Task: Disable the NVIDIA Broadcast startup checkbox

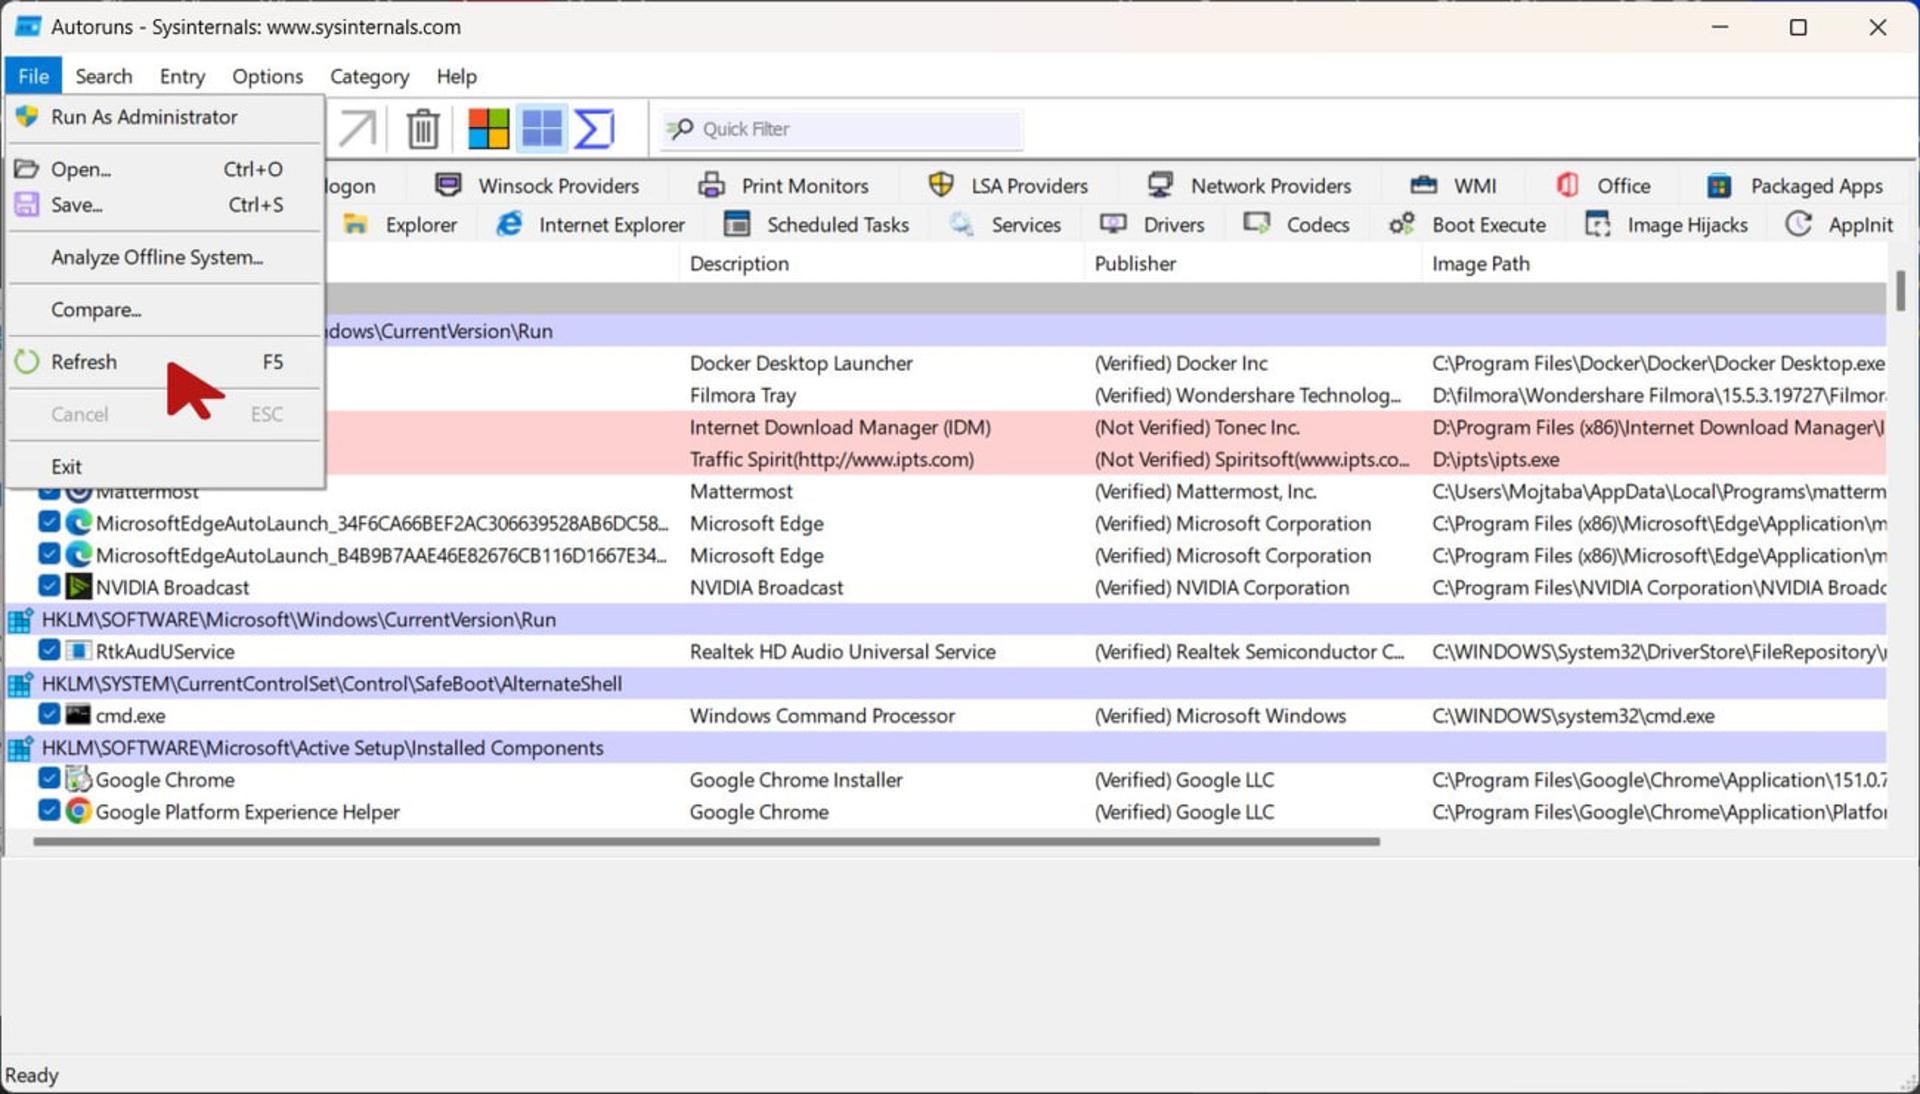Action: (x=49, y=586)
